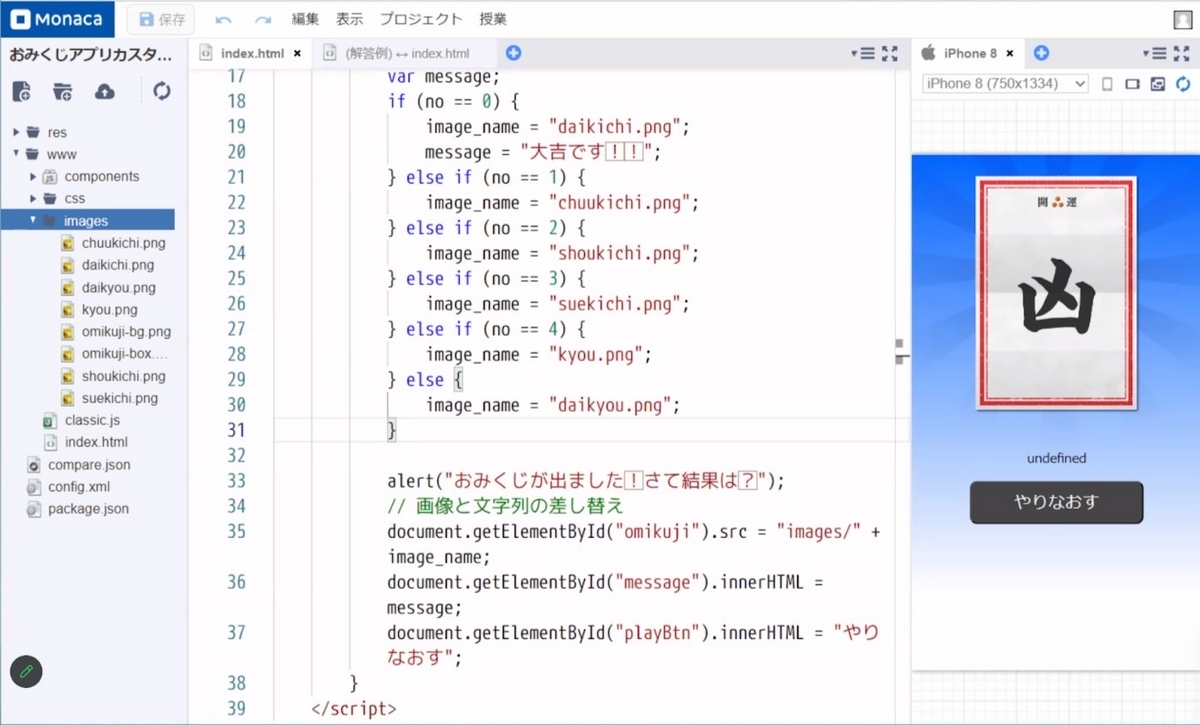Collapse the images folder

tap(33, 220)
